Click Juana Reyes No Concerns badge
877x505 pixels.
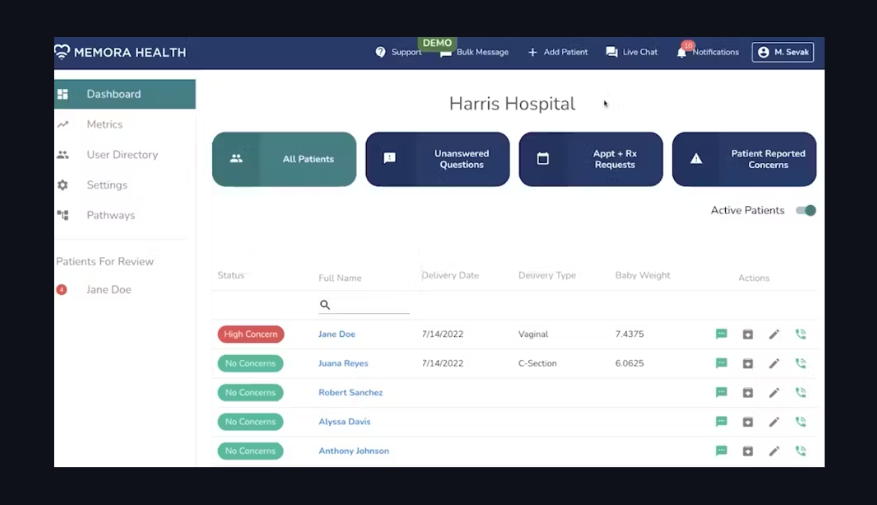point(251,363)
